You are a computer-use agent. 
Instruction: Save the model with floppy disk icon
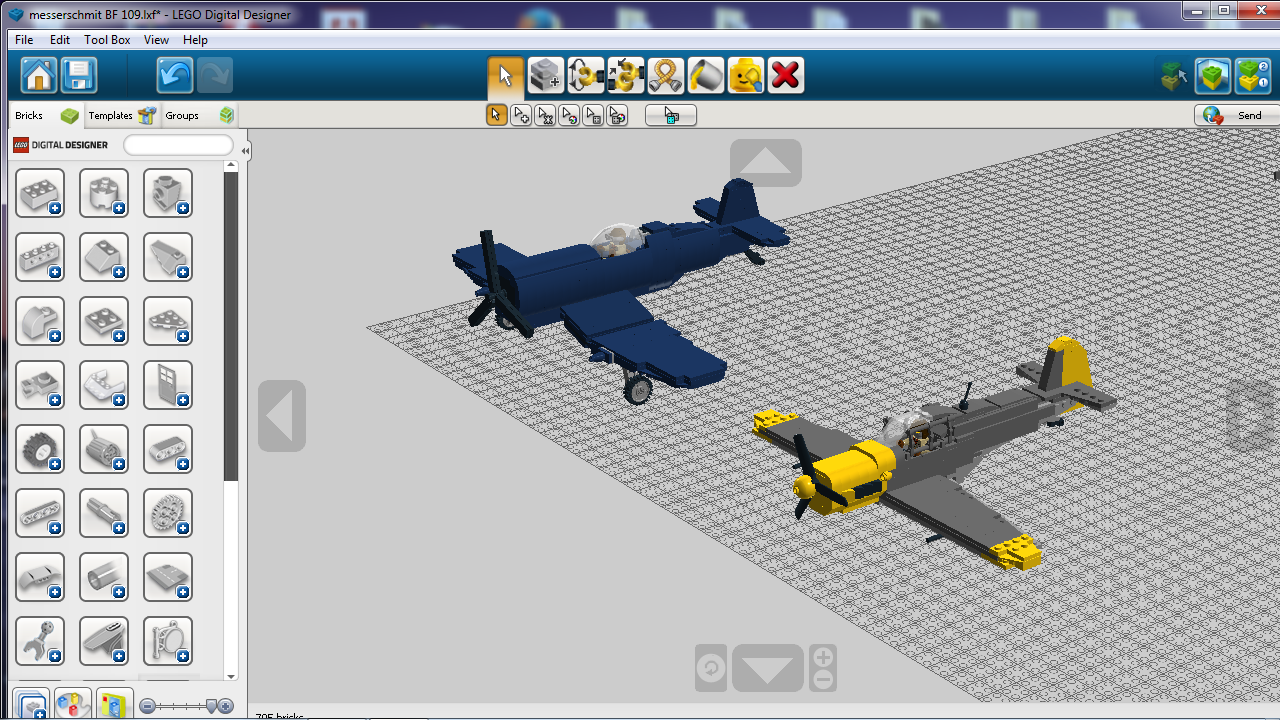[79, 76]
